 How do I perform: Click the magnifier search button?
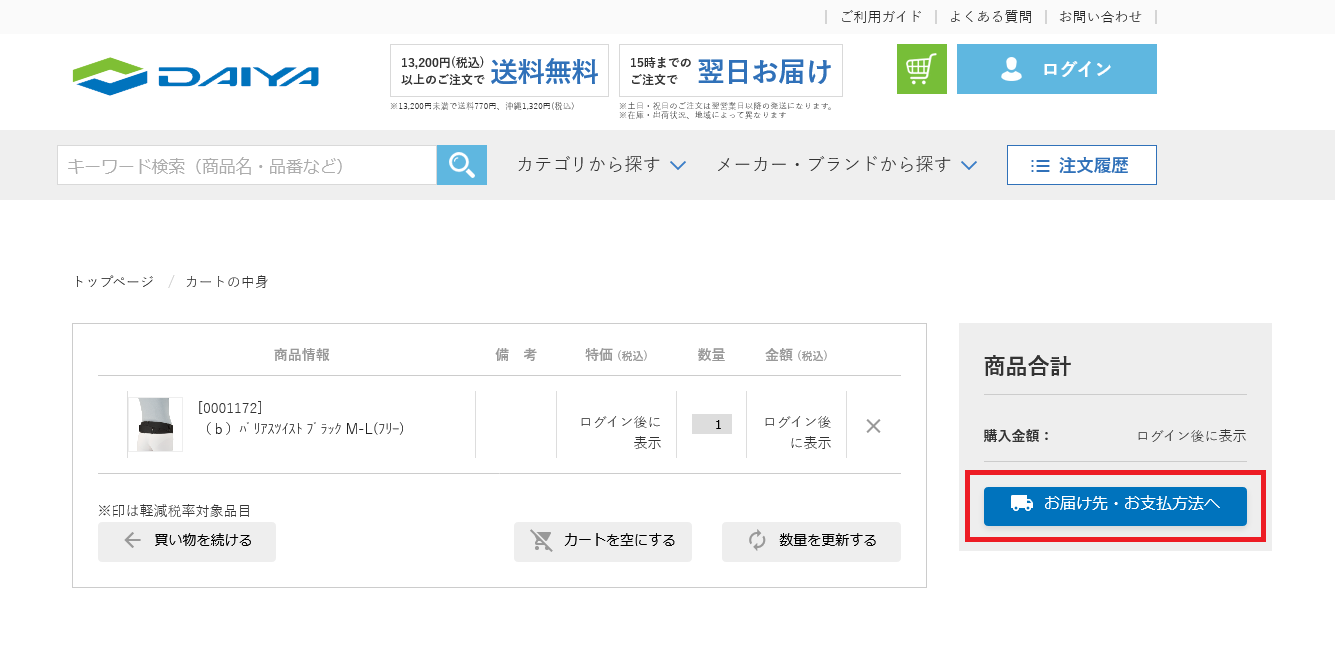click(461, 165)
